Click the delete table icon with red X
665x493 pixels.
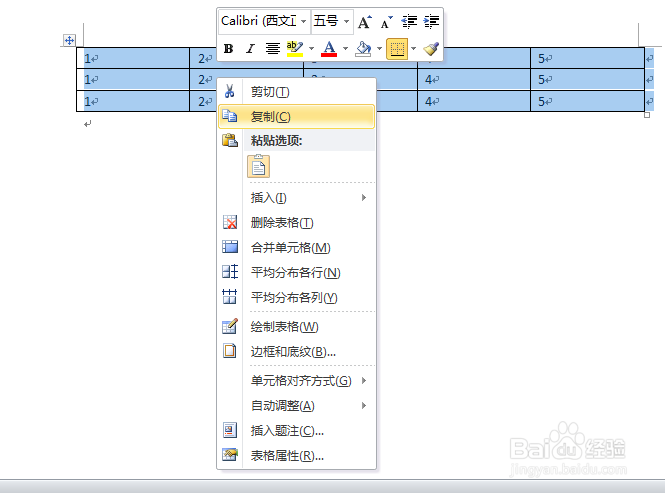click(230, 222)
